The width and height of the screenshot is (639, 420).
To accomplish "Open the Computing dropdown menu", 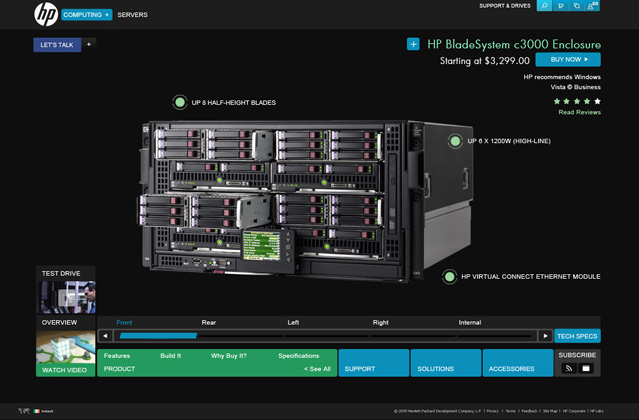I will (86, 15).
